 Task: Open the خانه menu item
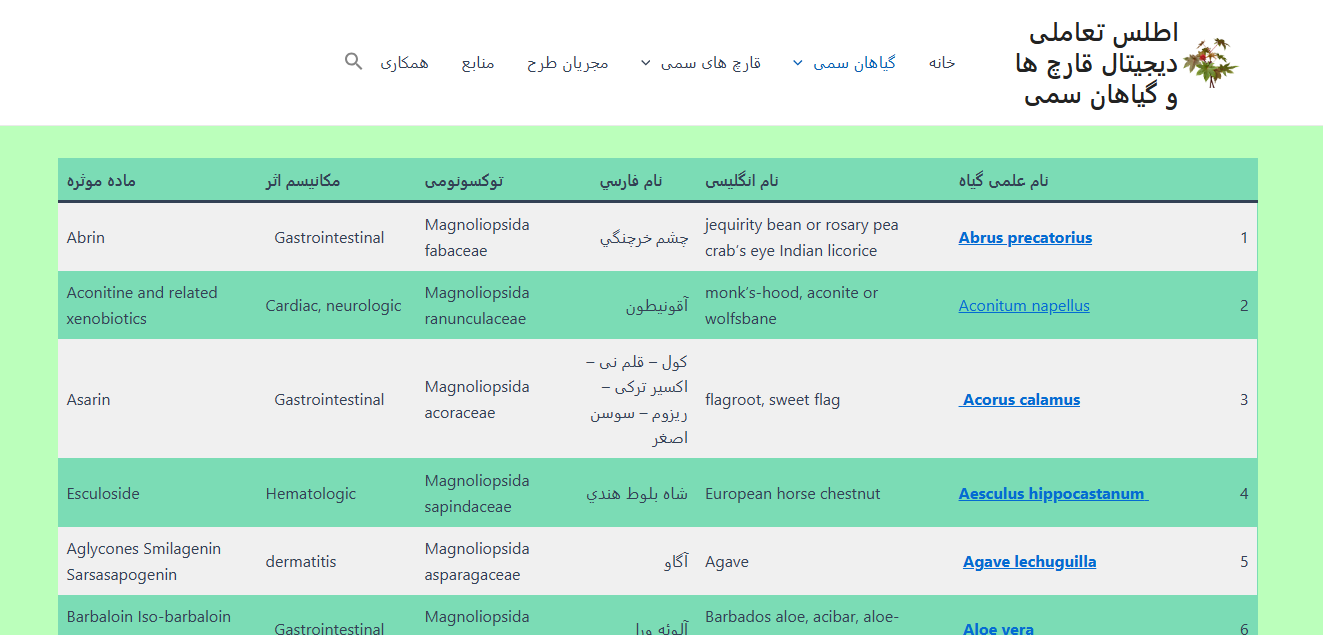pos(941,63)
